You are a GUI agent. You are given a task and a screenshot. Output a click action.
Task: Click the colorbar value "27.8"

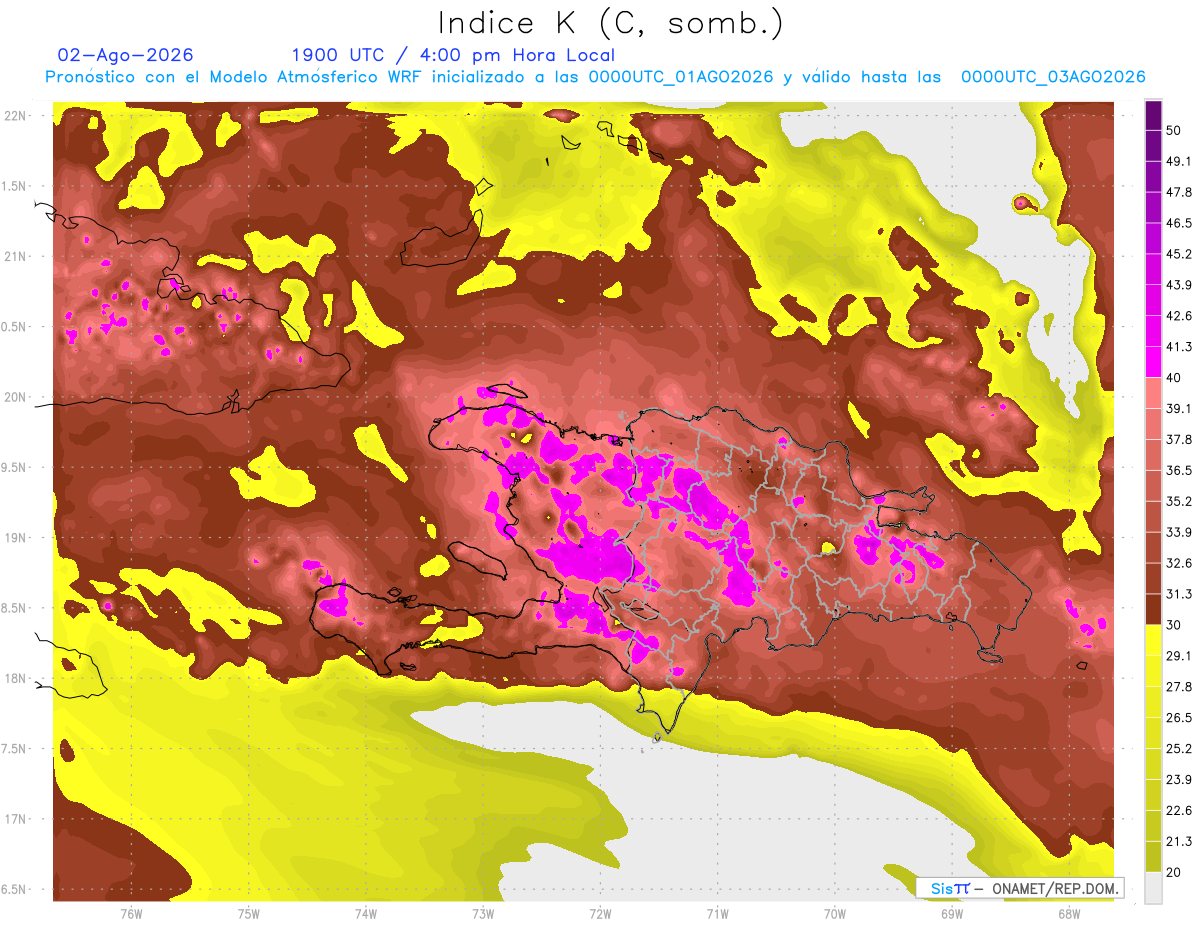1180,686
